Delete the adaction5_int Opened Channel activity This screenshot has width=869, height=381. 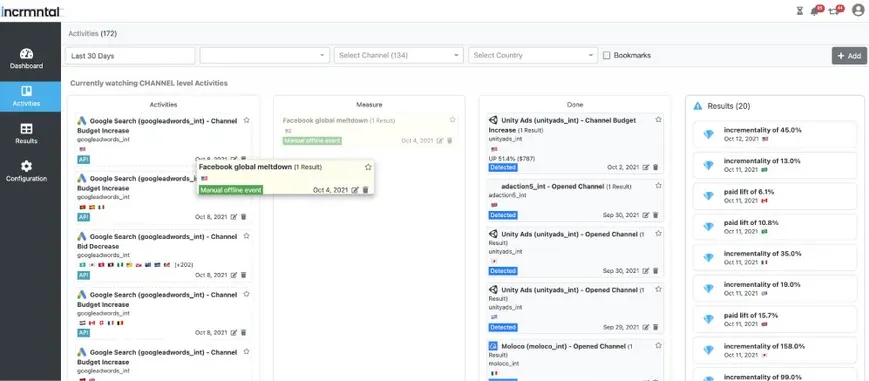656,215
